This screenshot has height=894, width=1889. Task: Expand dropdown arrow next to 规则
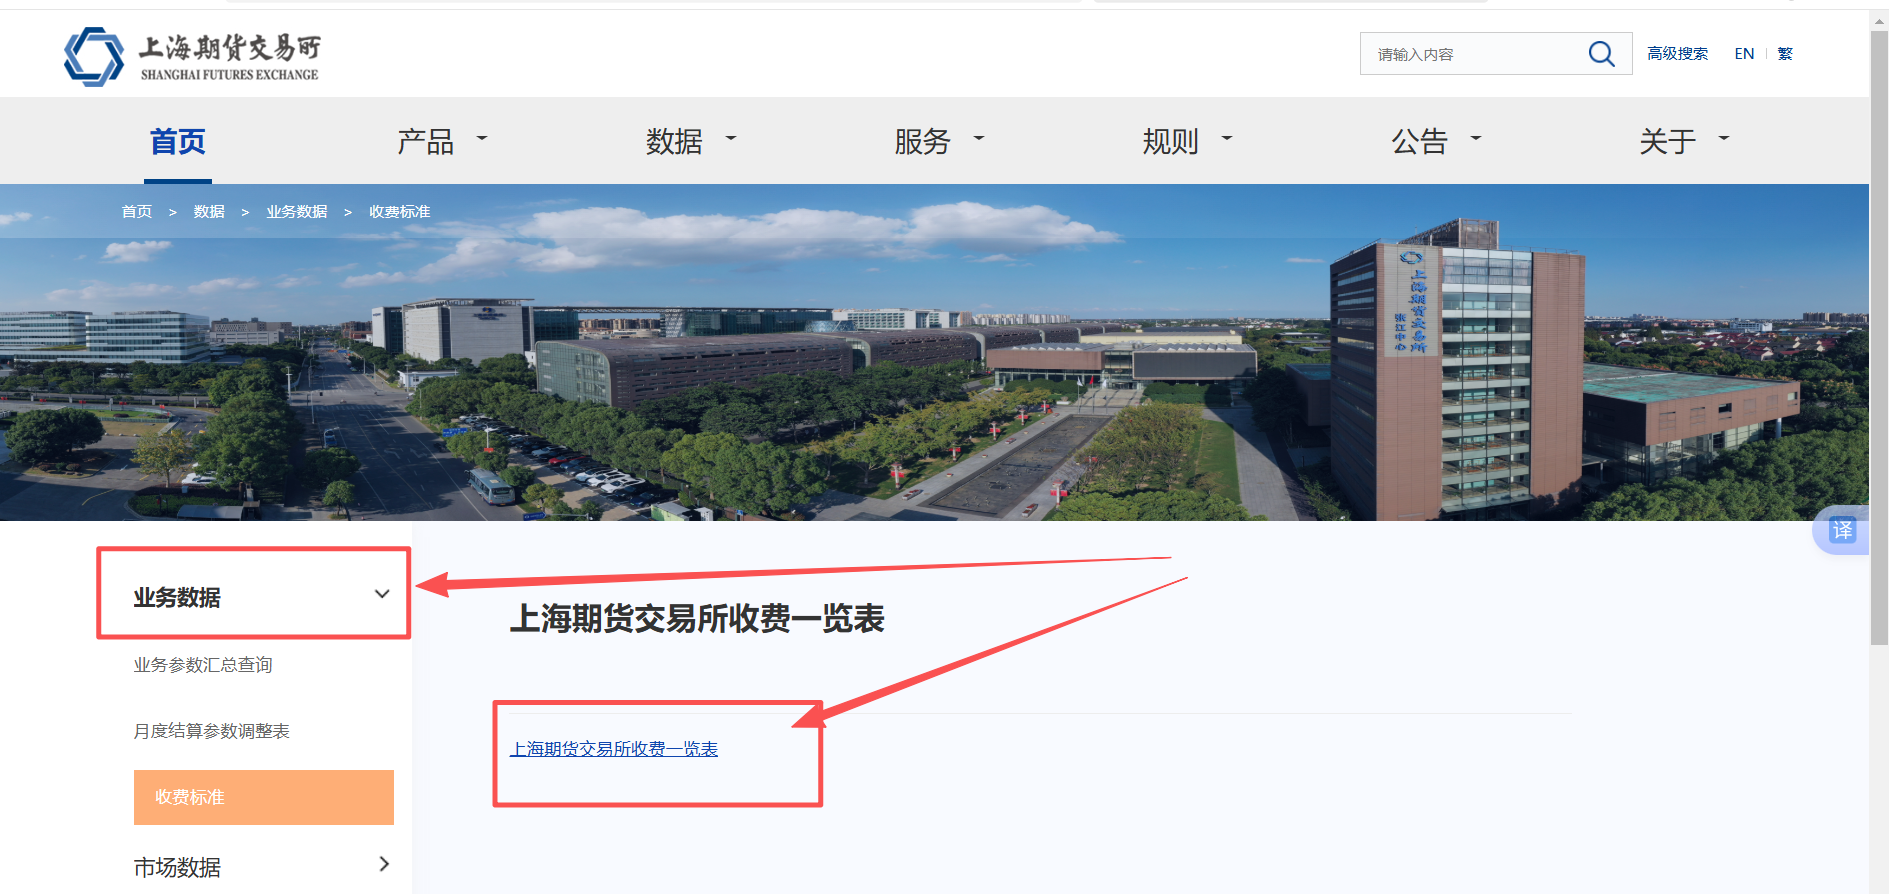click(x=1227, y=138)
